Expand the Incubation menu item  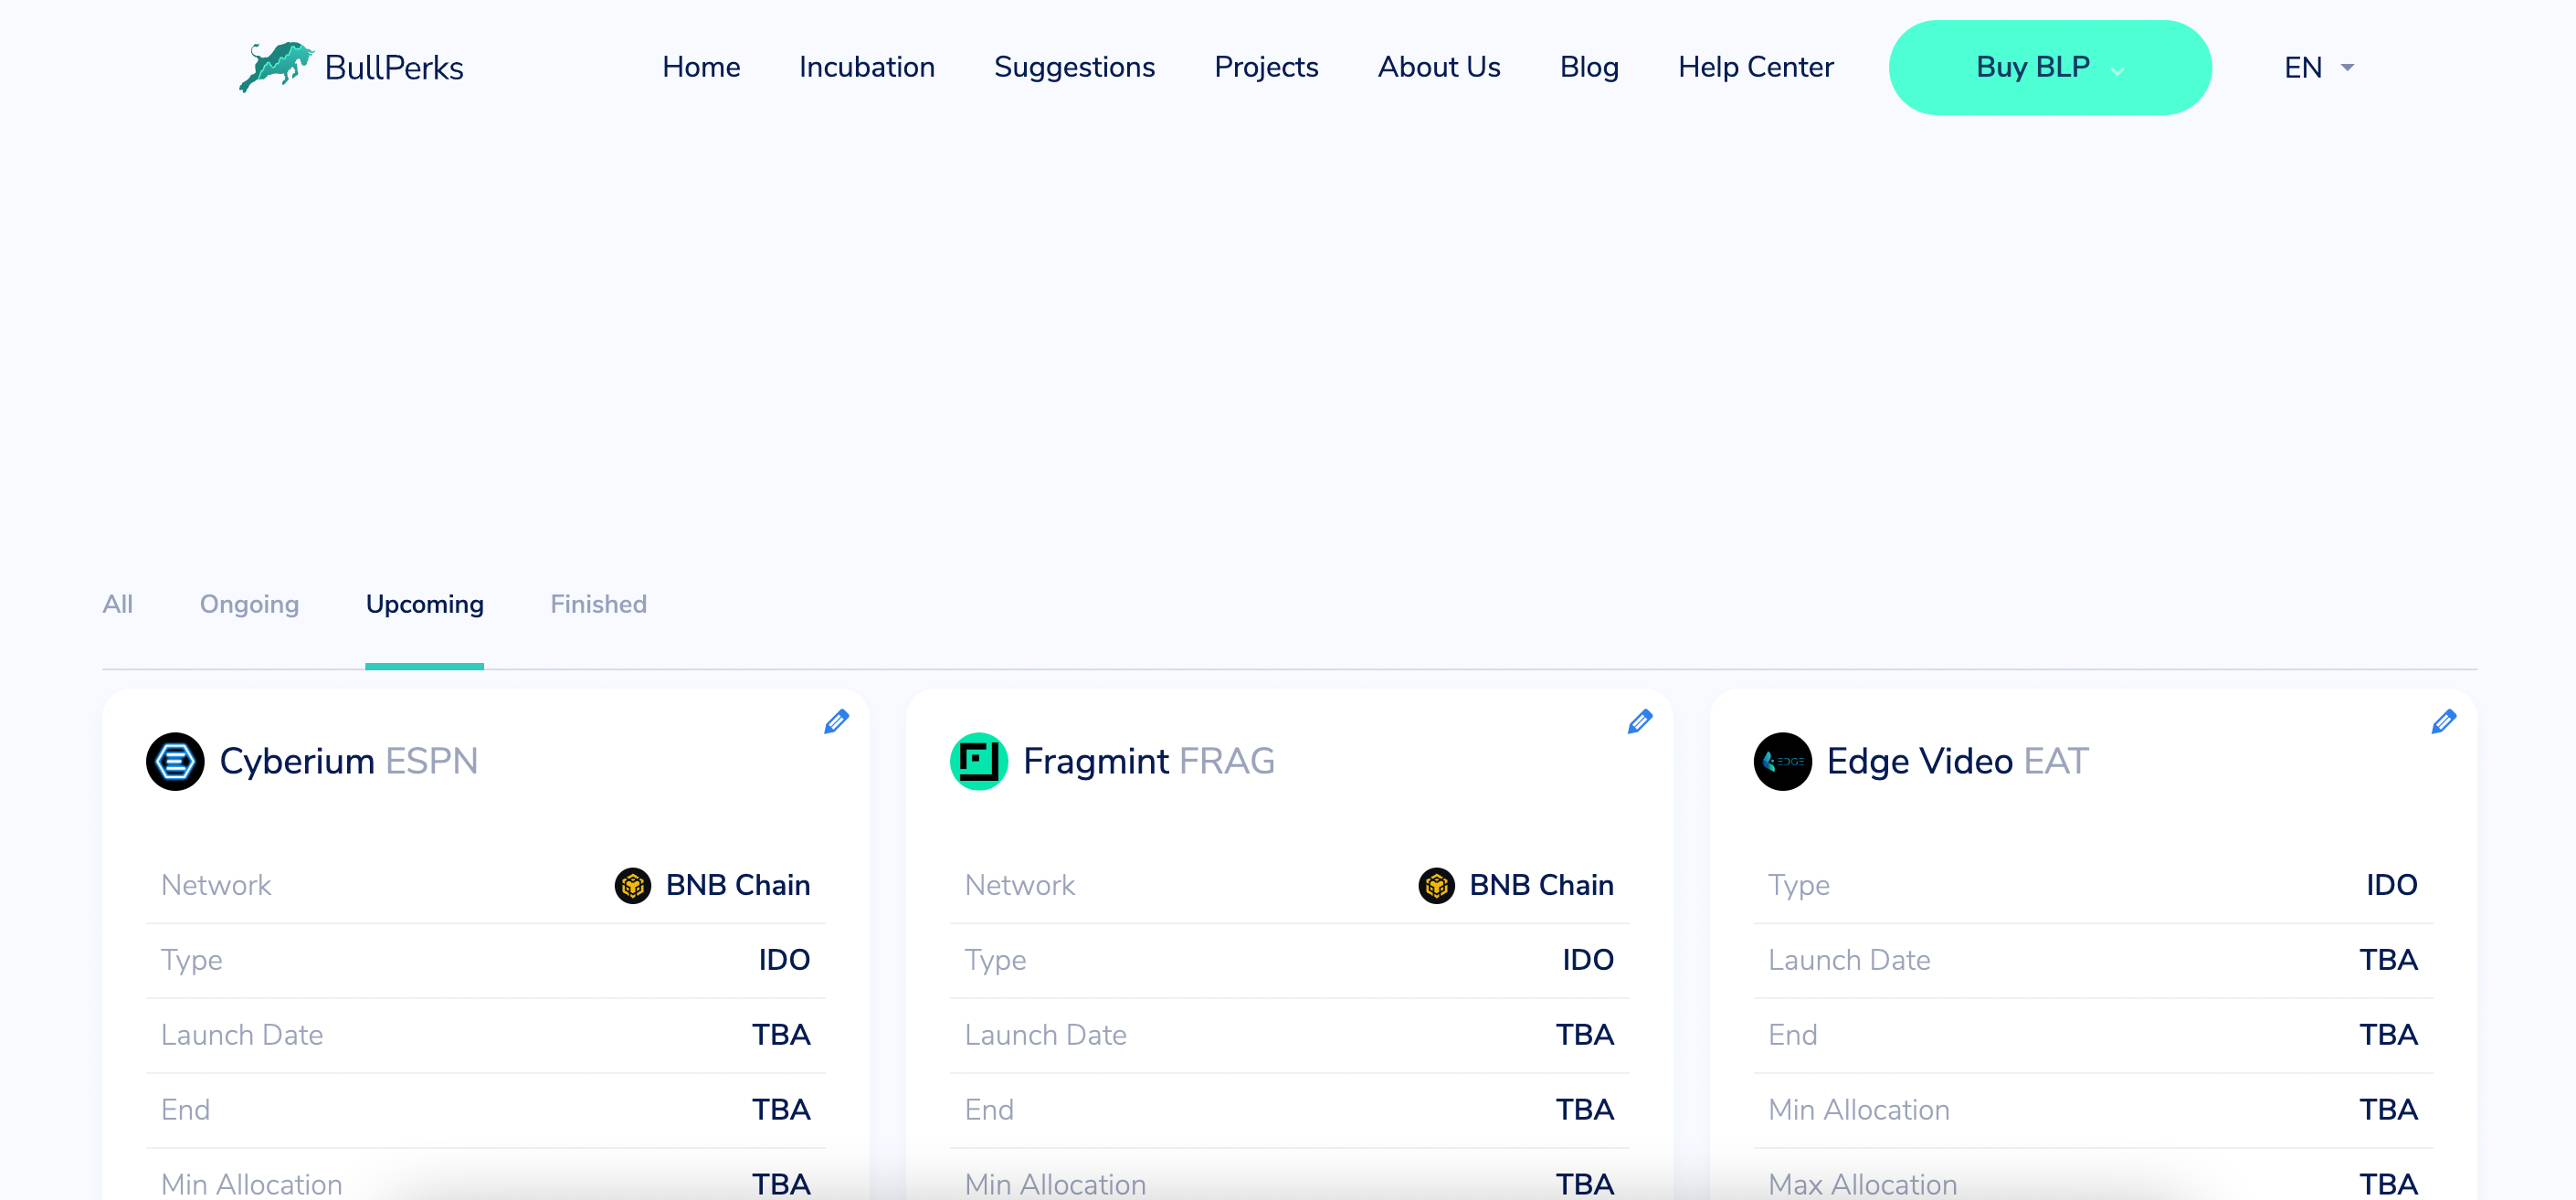866,68
